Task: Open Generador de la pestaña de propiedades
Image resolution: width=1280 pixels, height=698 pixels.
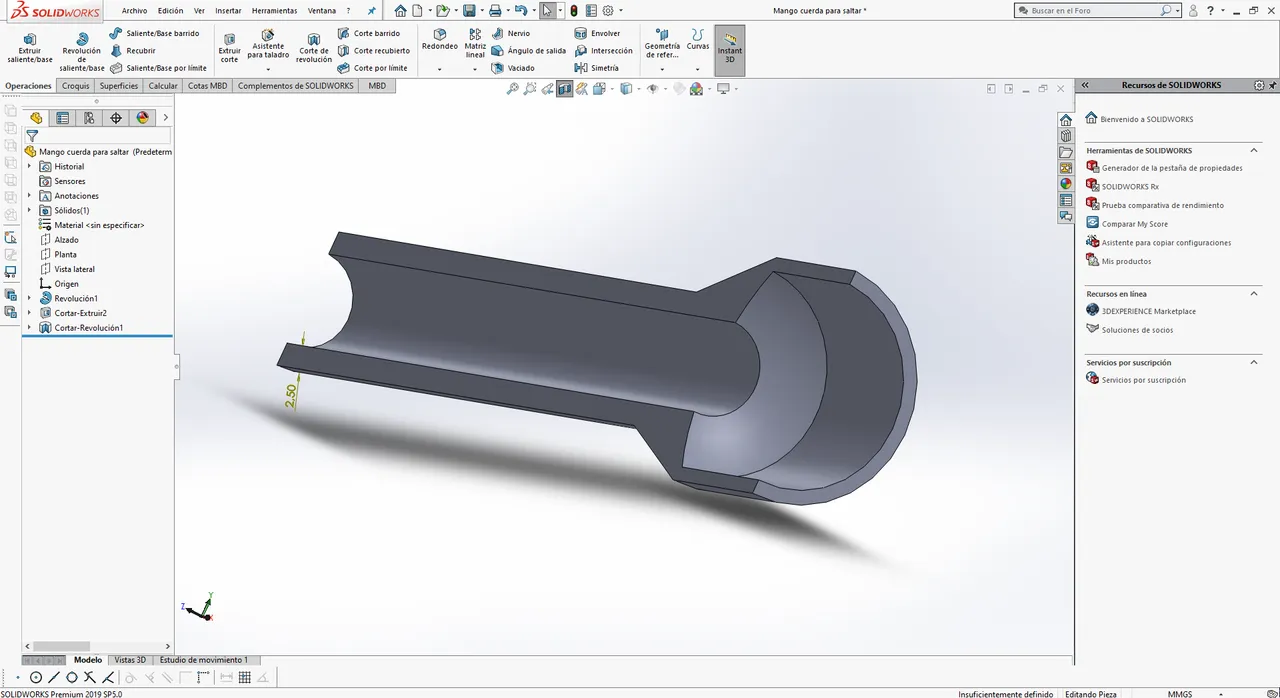Action: (x=1172, y=168)
